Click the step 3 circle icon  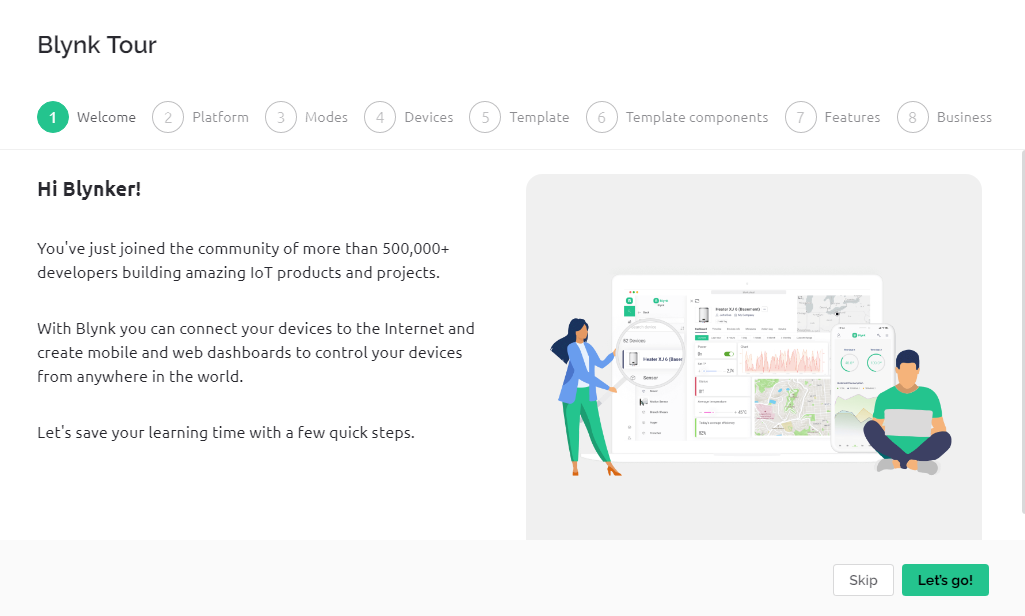(281, 117)
